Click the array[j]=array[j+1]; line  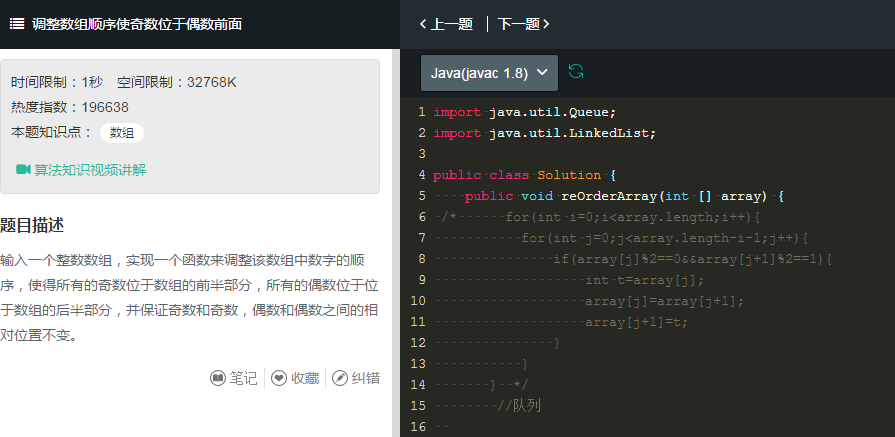click(x=664, y=301)
